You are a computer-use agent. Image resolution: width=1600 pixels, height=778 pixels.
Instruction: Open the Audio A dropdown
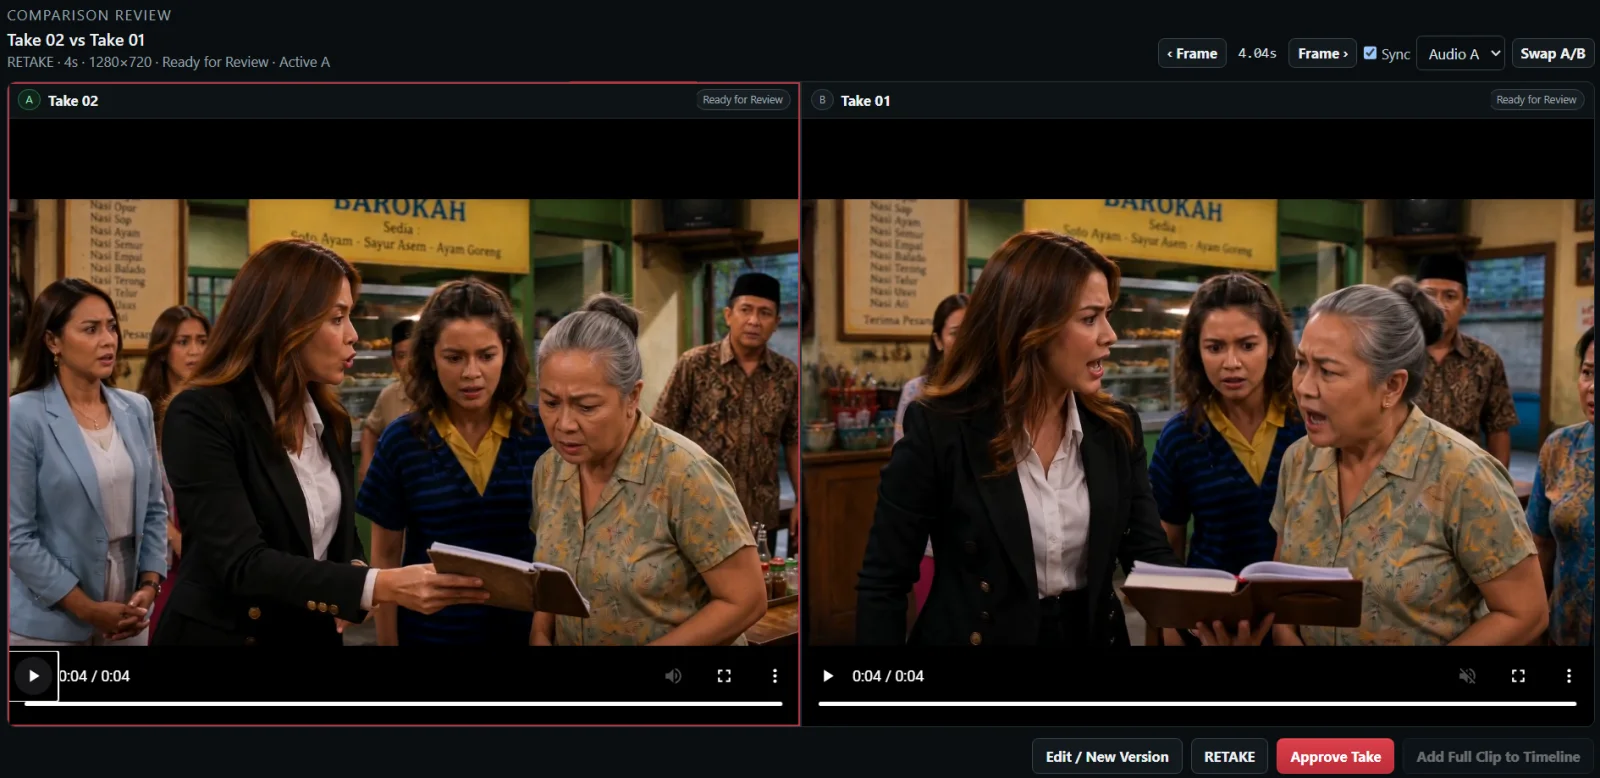1460,54
